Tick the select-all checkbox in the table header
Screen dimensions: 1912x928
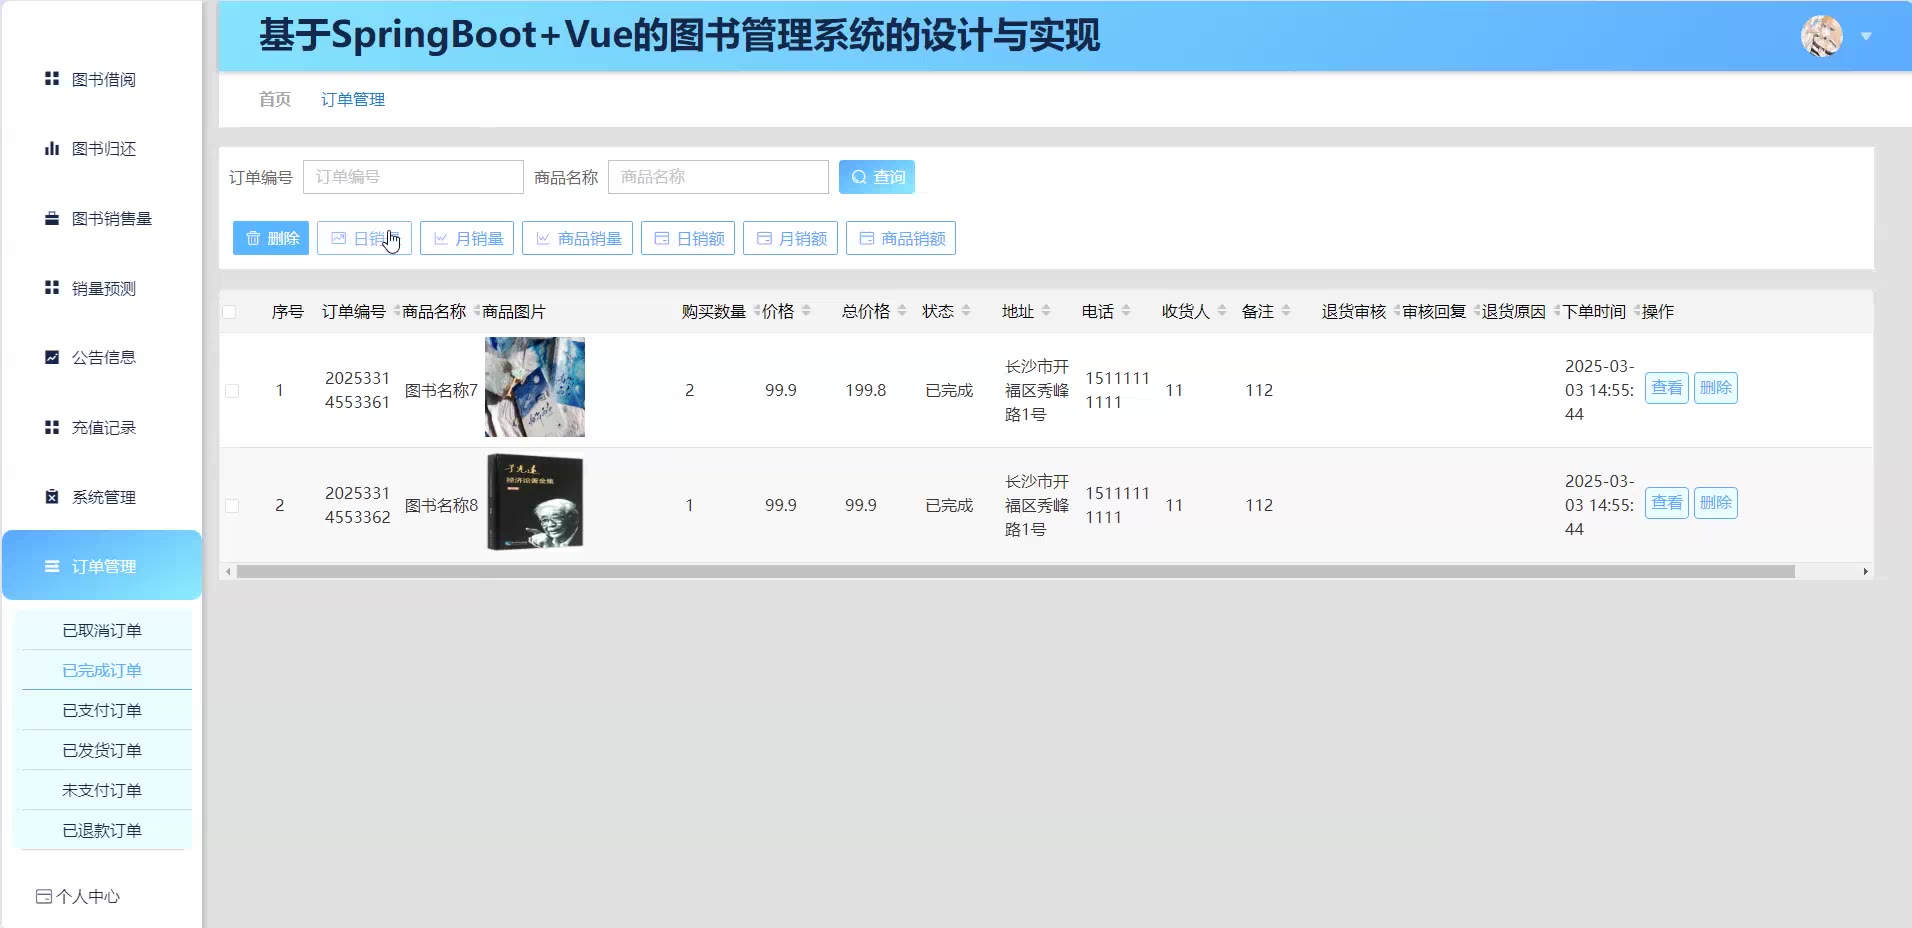(229, 312)
